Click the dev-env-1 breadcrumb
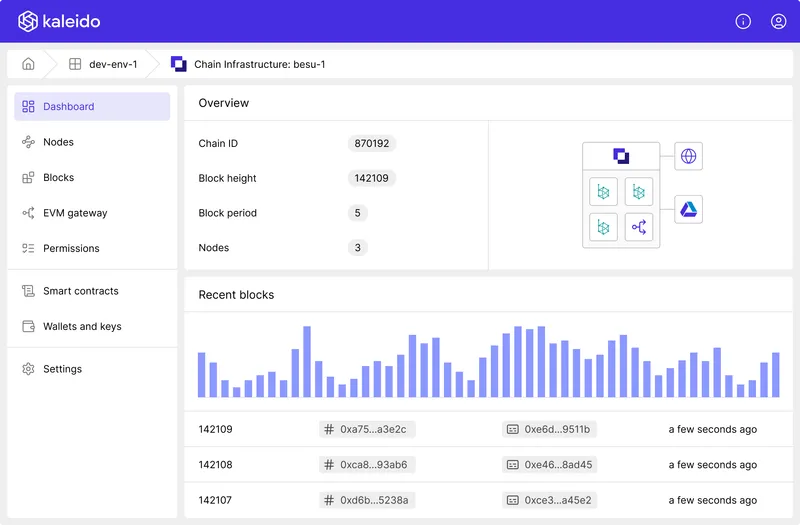The height and width of the screenshot is (525, 800). tap(112, 64)
